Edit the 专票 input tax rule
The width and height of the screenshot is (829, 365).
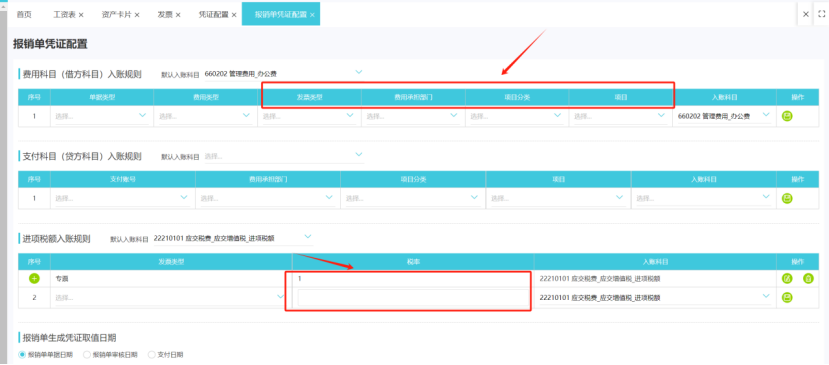(x=787, y=278)
